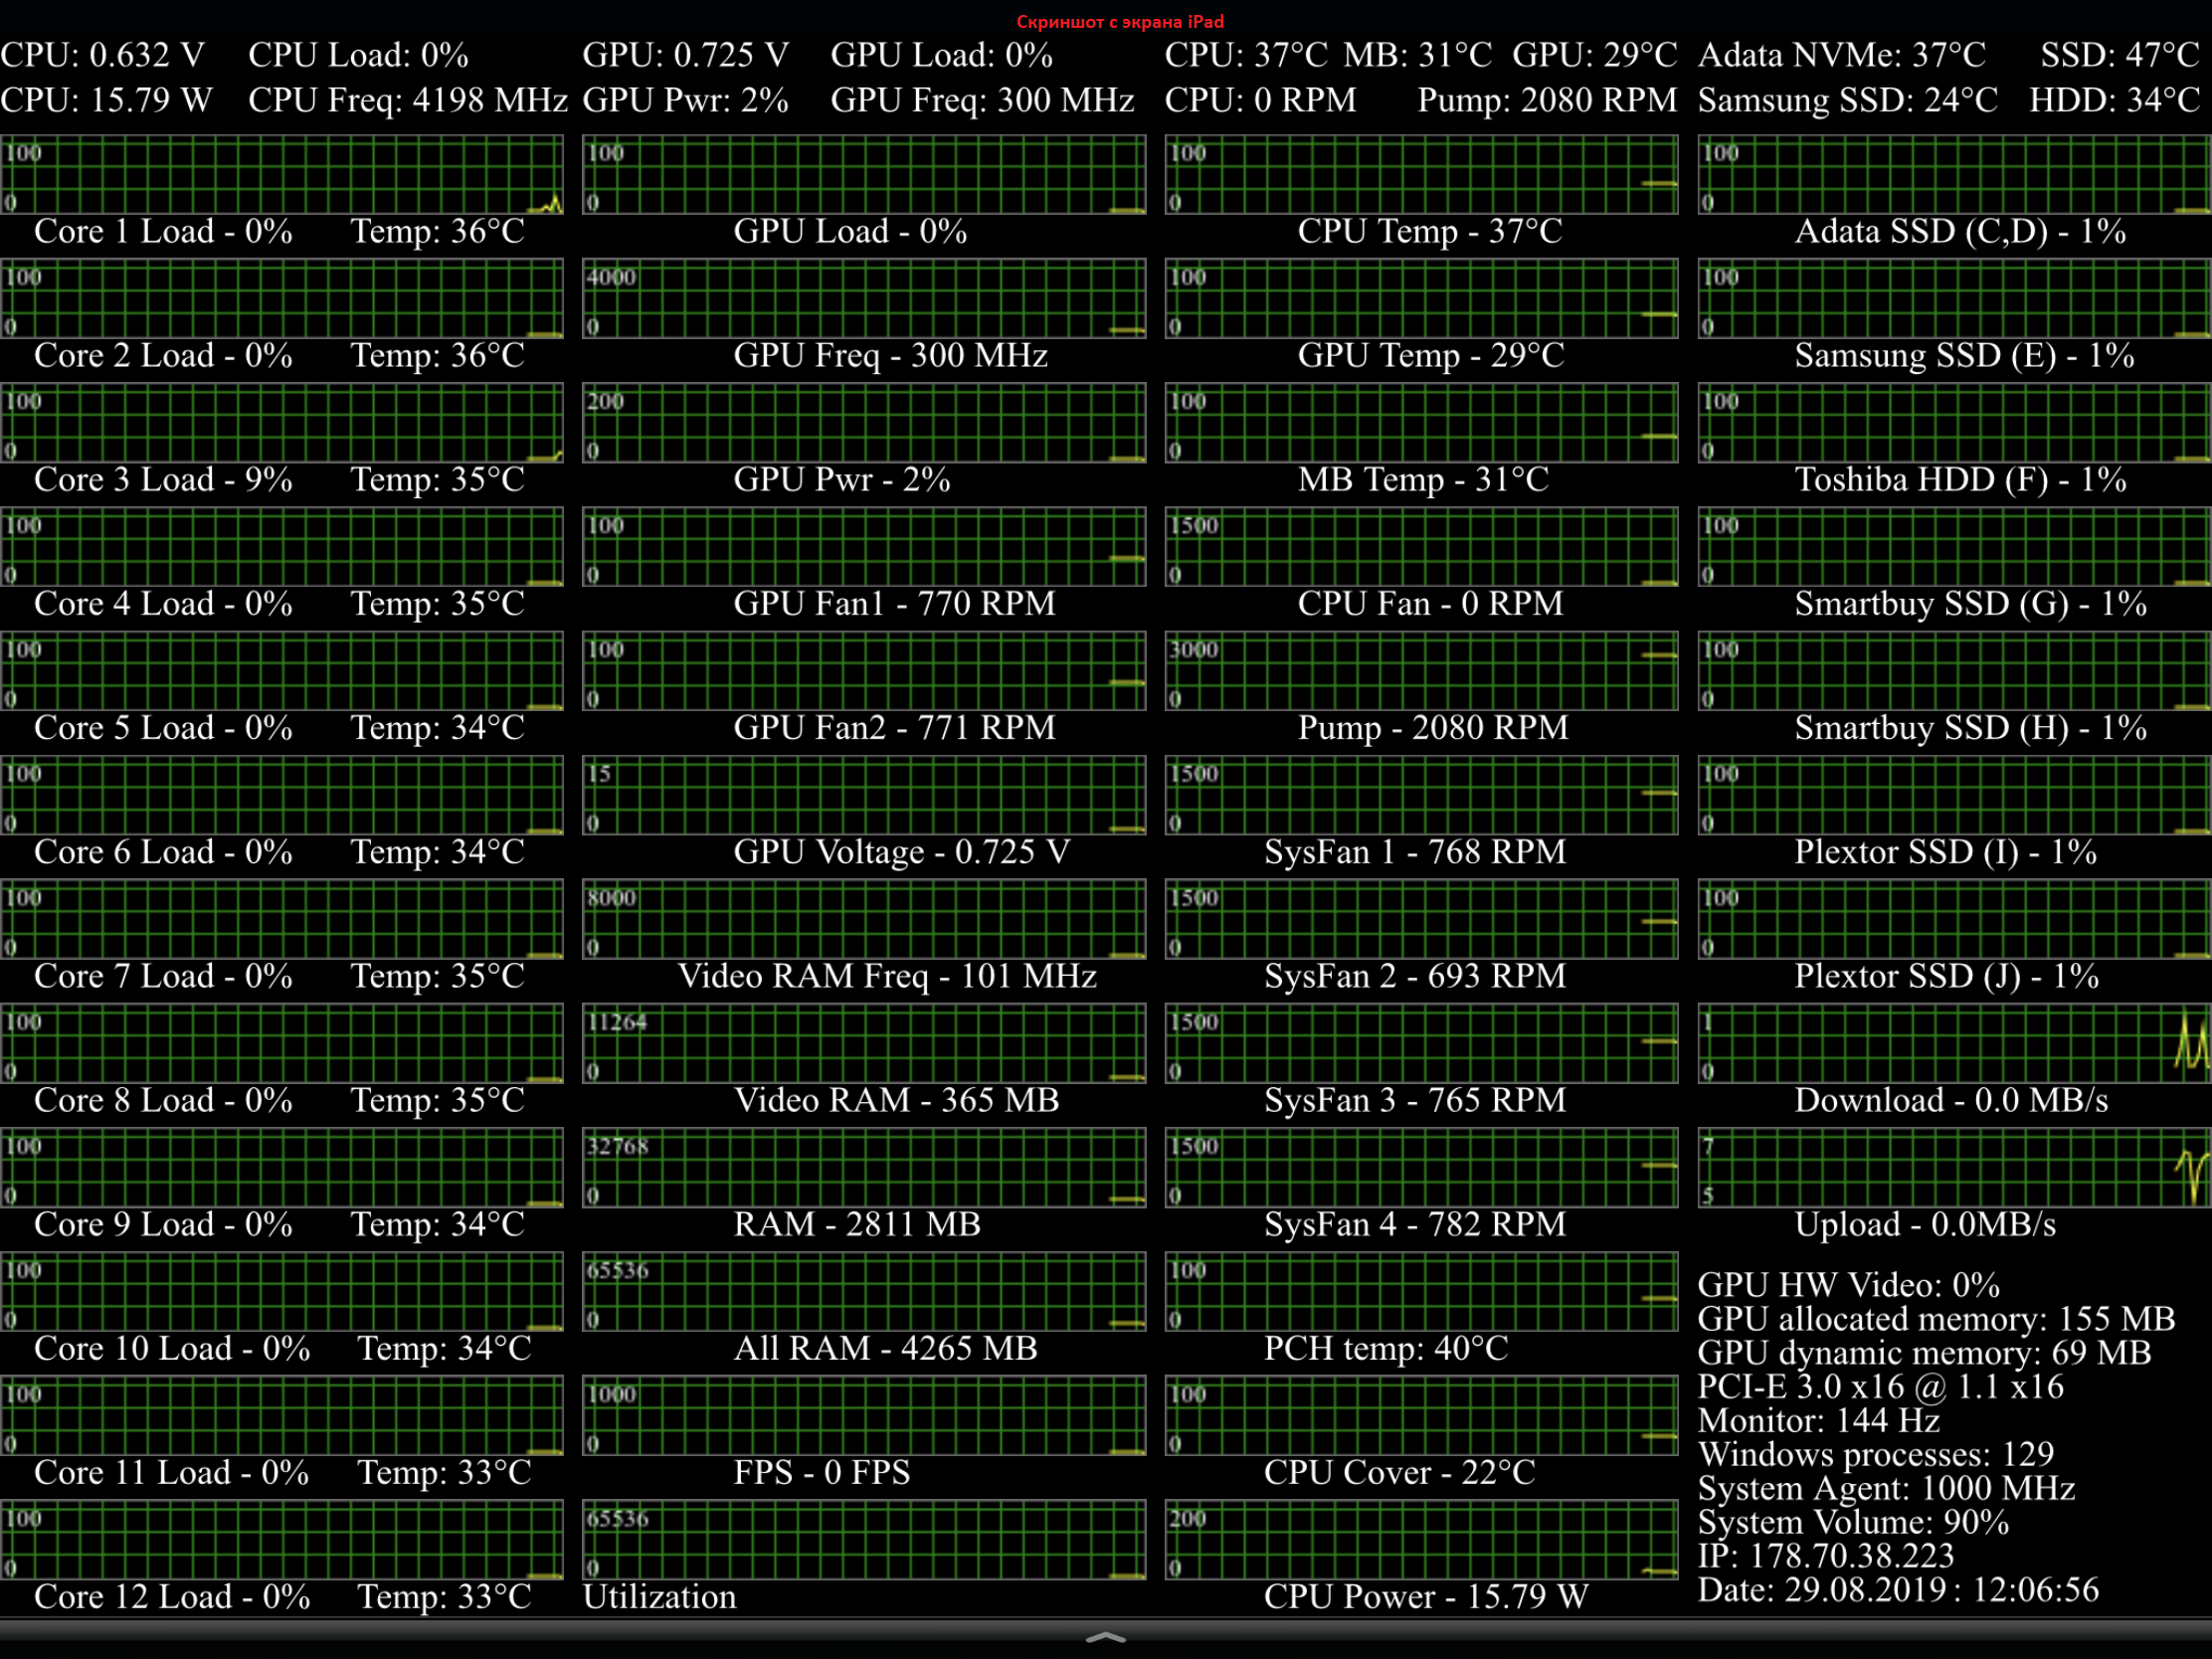
Task: Click the Adata SSD (C,D) graph
Action: pos(1954,176)
